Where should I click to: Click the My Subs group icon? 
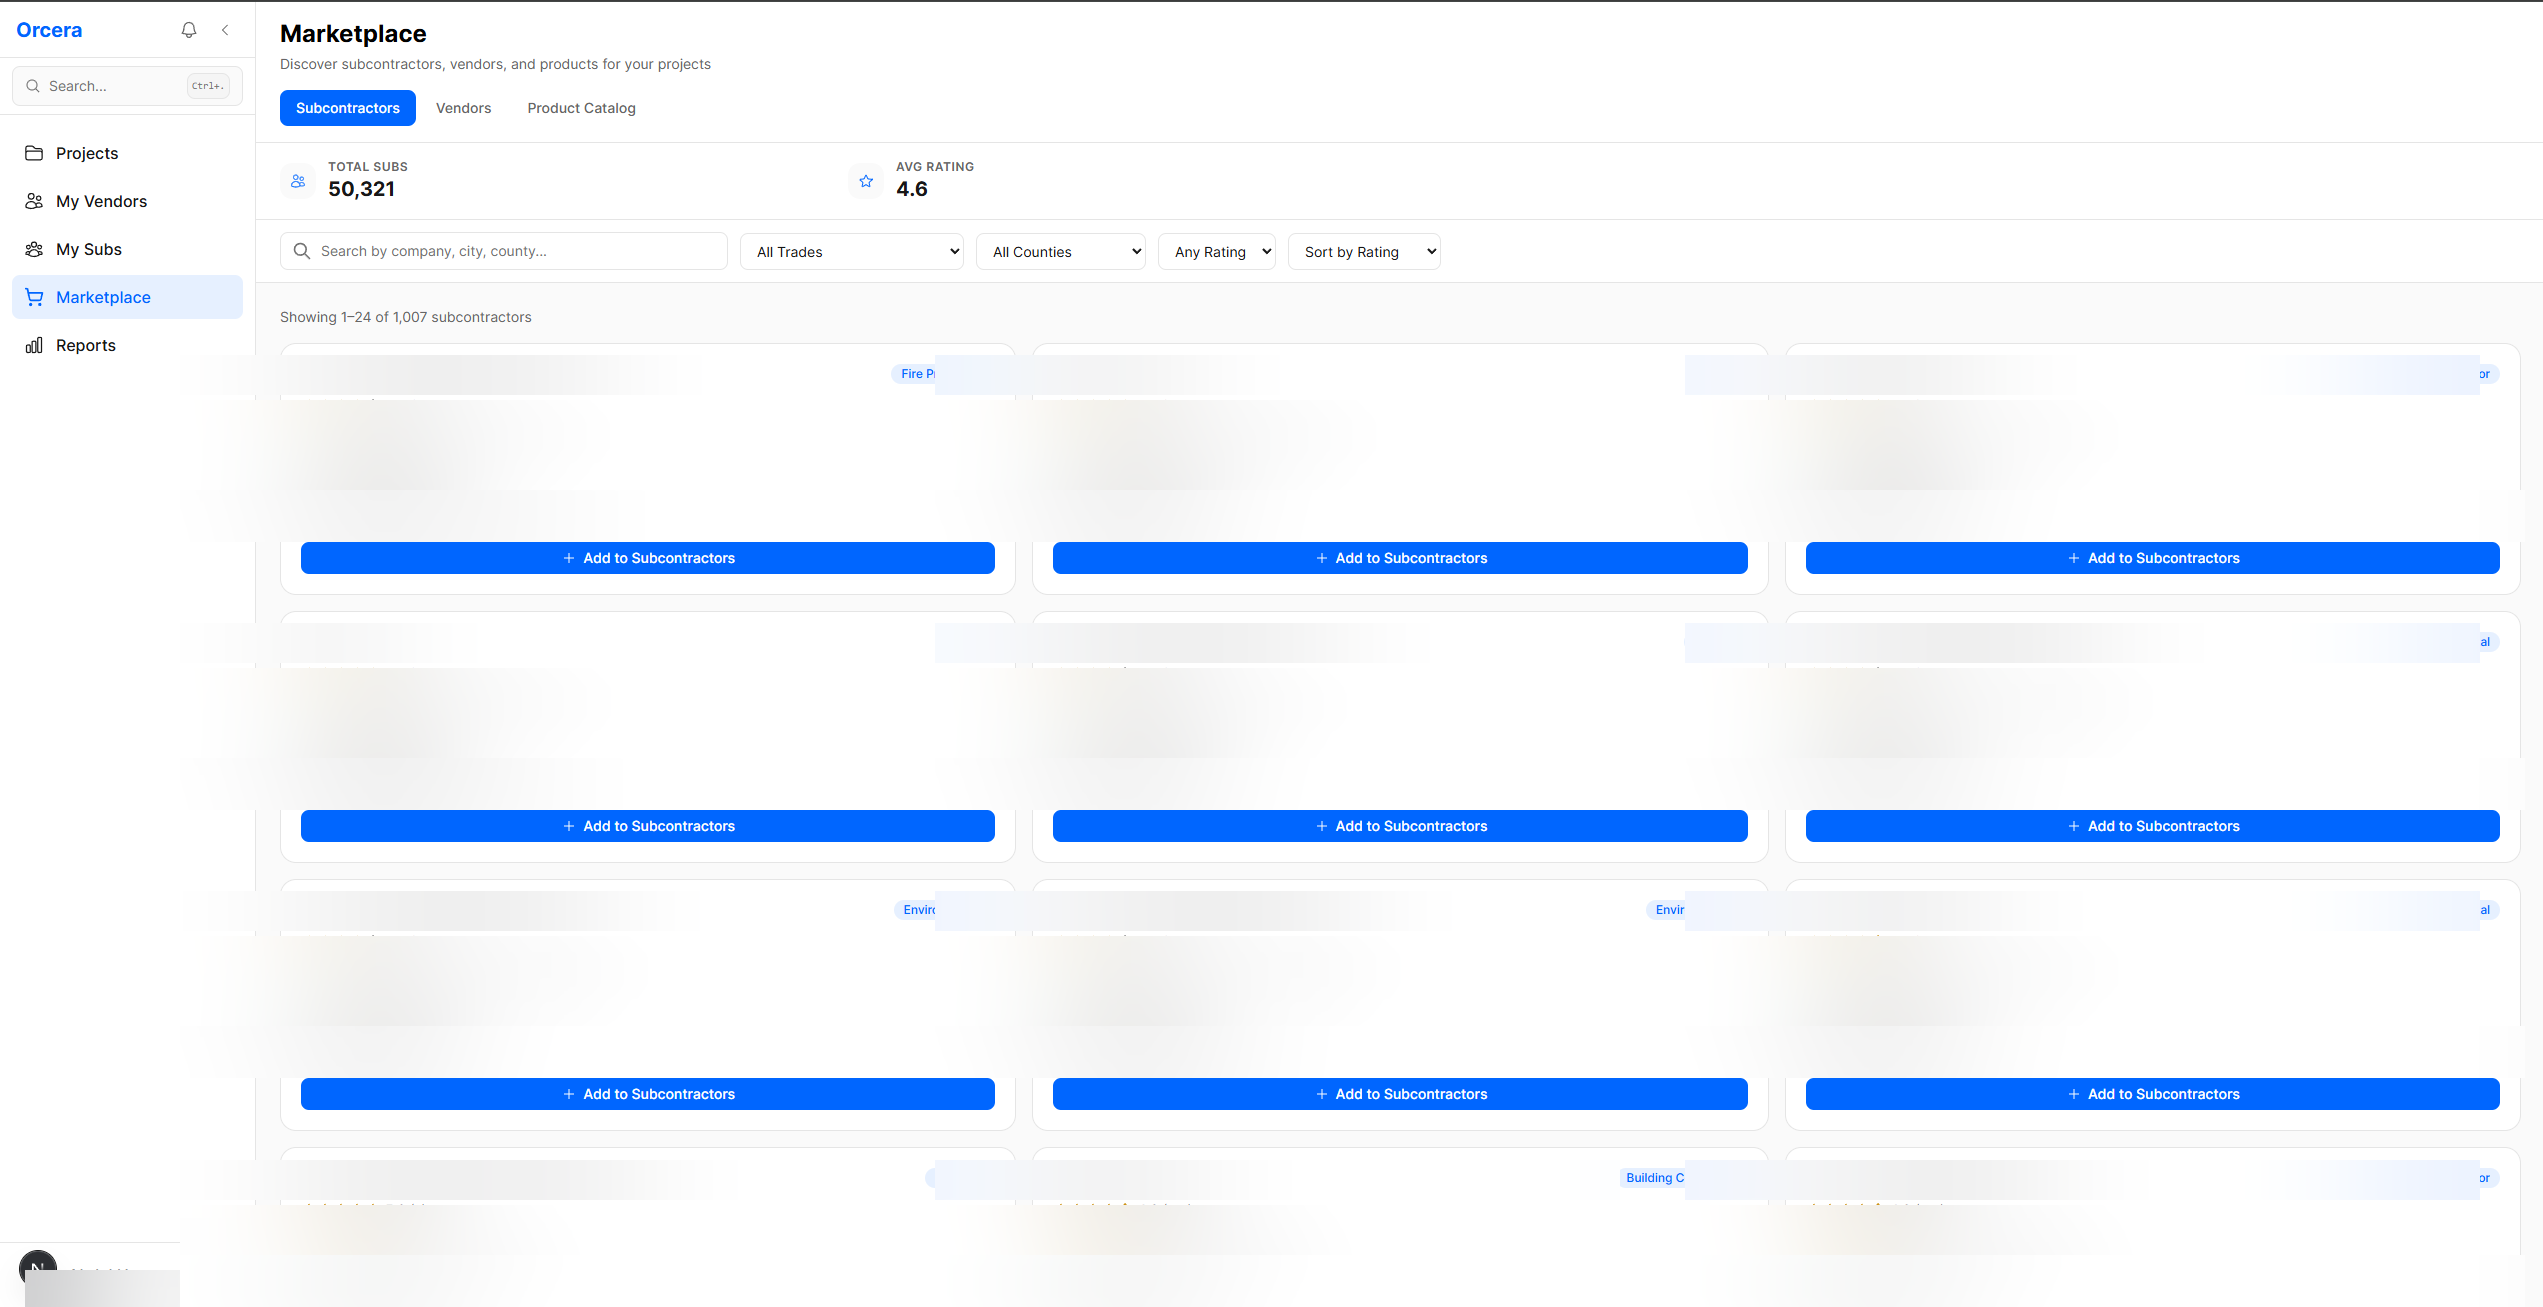(34, 249)
